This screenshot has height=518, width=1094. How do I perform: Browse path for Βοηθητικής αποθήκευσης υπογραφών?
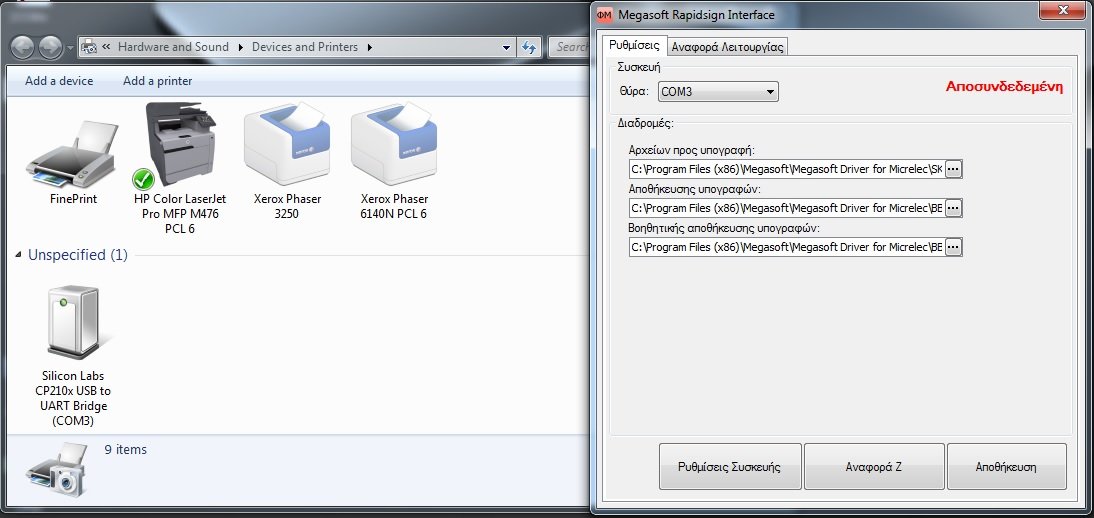953,246
